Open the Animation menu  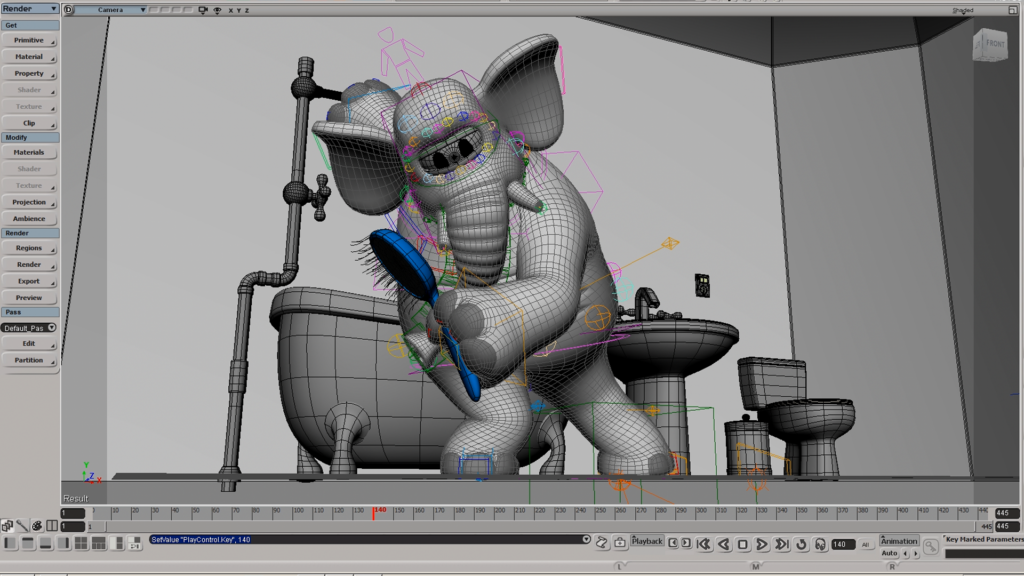pos(898,541)
